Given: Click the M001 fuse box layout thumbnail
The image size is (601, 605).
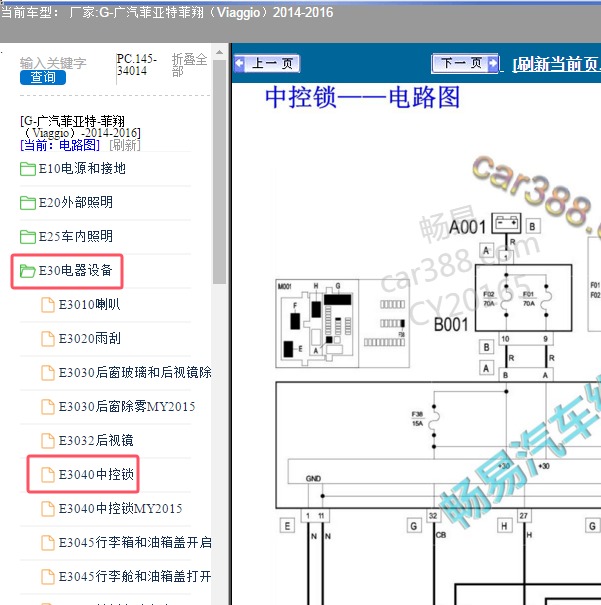Looking at the screenshot, I should tap(343, 323).
